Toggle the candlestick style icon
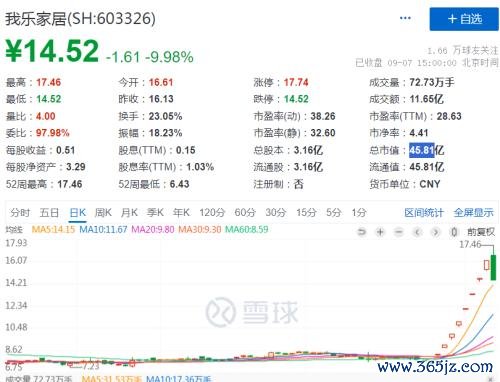Image resolution: width=500 pixels, height=382 pixels. pos(454,232)
